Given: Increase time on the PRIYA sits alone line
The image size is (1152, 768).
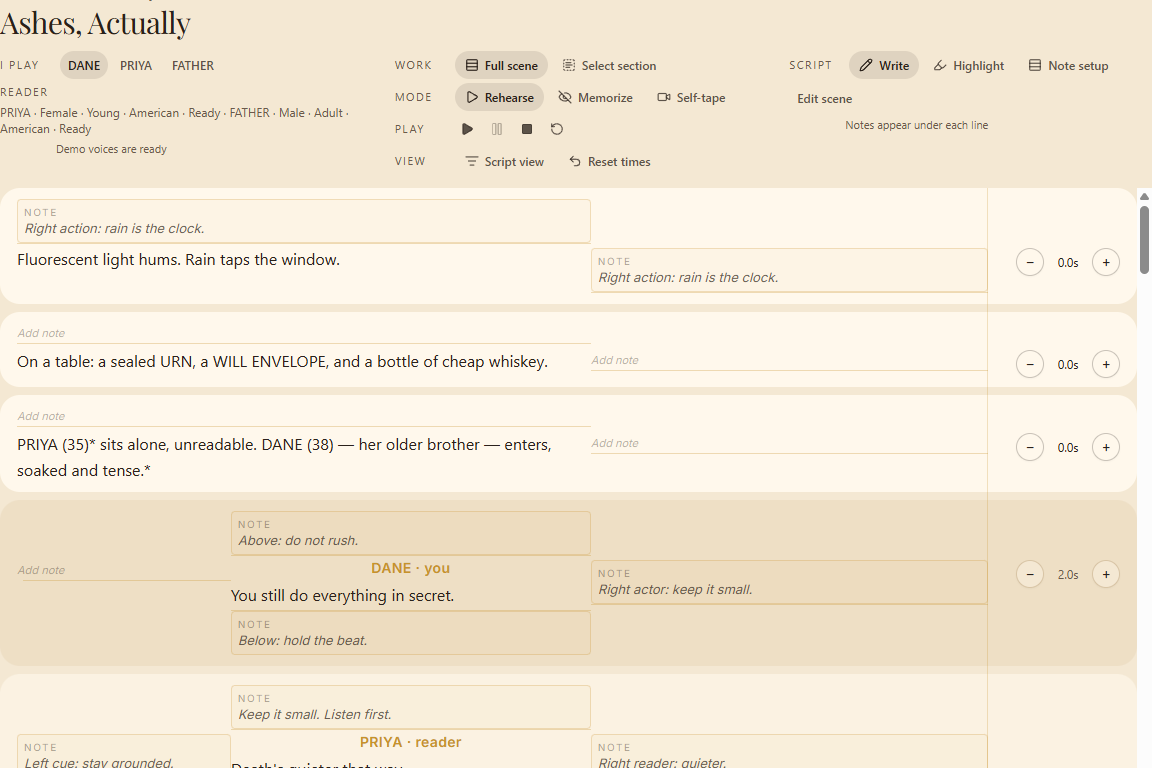Looking at the screenshot, I should 1106,448.
